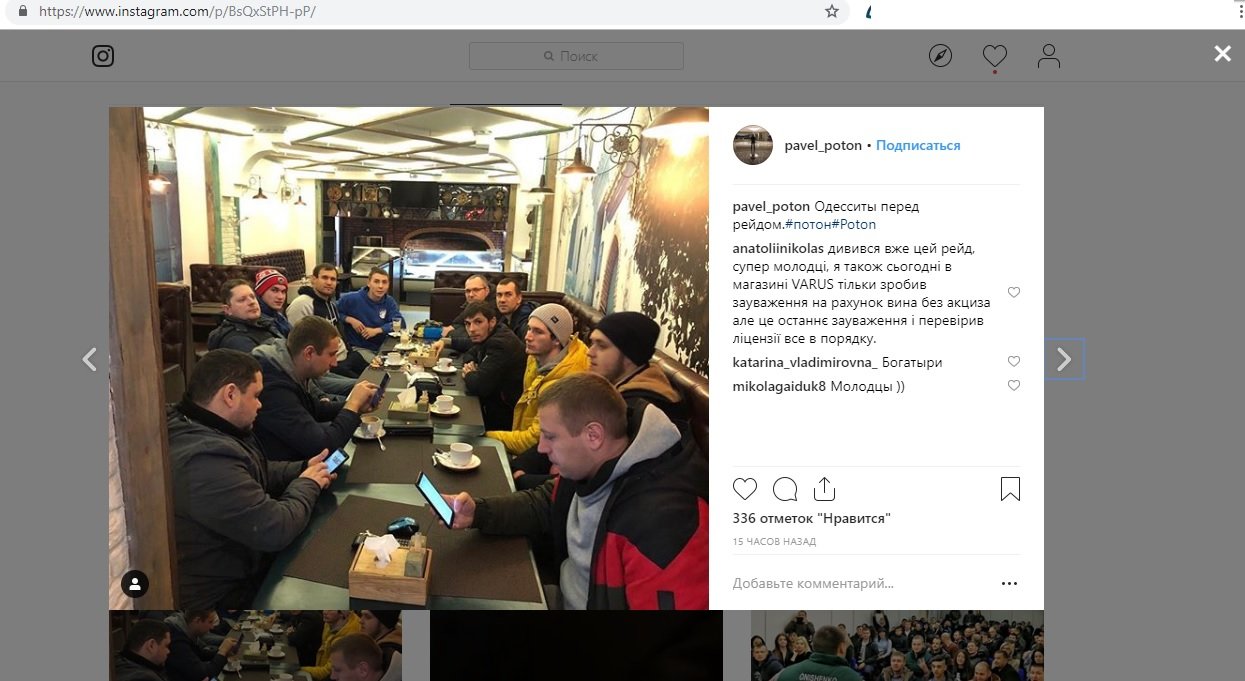Open the comment bubble icon
Image resolution: width=1245 pixels, height=681 pixels.
(785, 489)
